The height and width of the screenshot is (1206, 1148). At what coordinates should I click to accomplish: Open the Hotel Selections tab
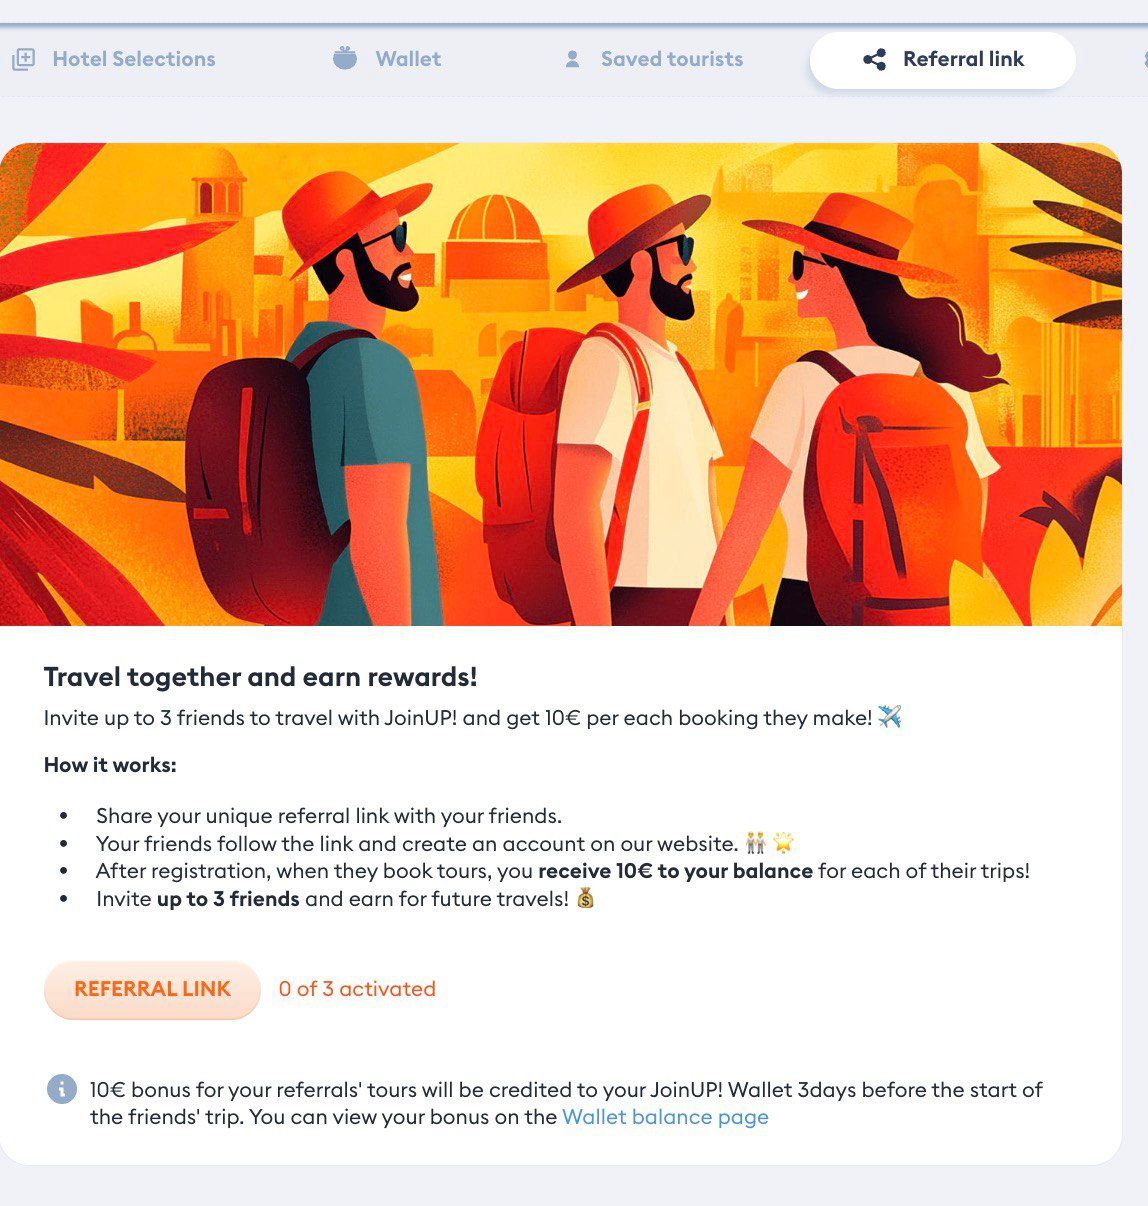(133, 60)
